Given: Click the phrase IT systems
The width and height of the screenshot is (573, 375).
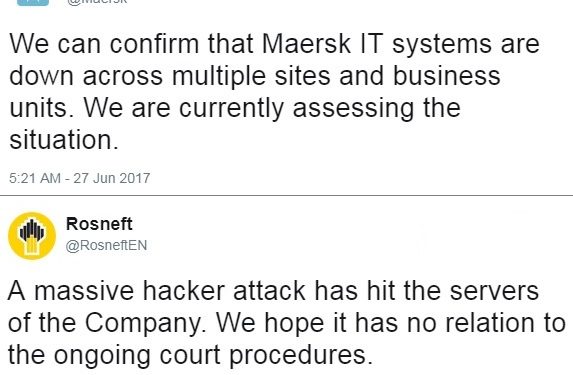Looking at the screenshot, I should click(426, 45).
